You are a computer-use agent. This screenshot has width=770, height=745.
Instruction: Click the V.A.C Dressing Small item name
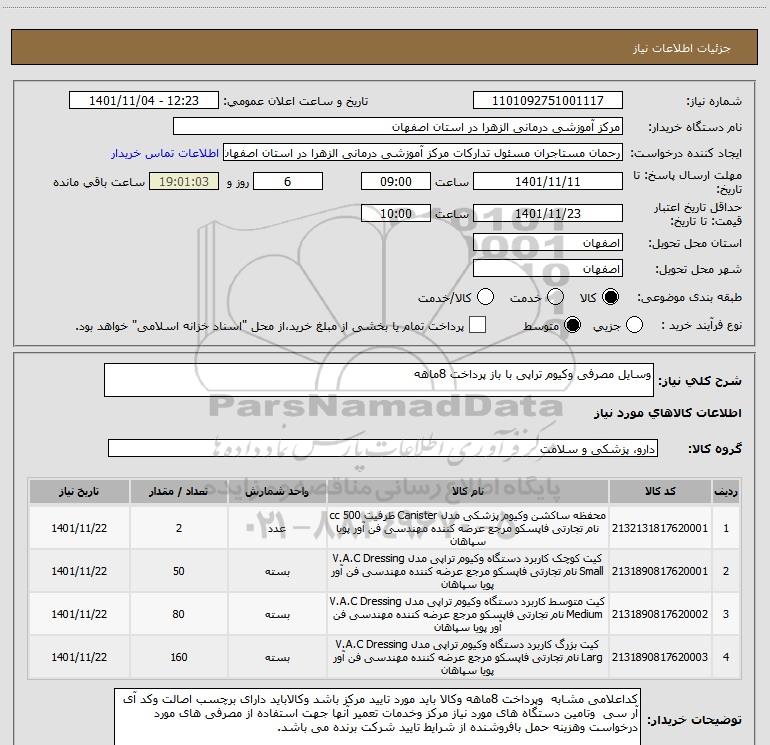468,571
